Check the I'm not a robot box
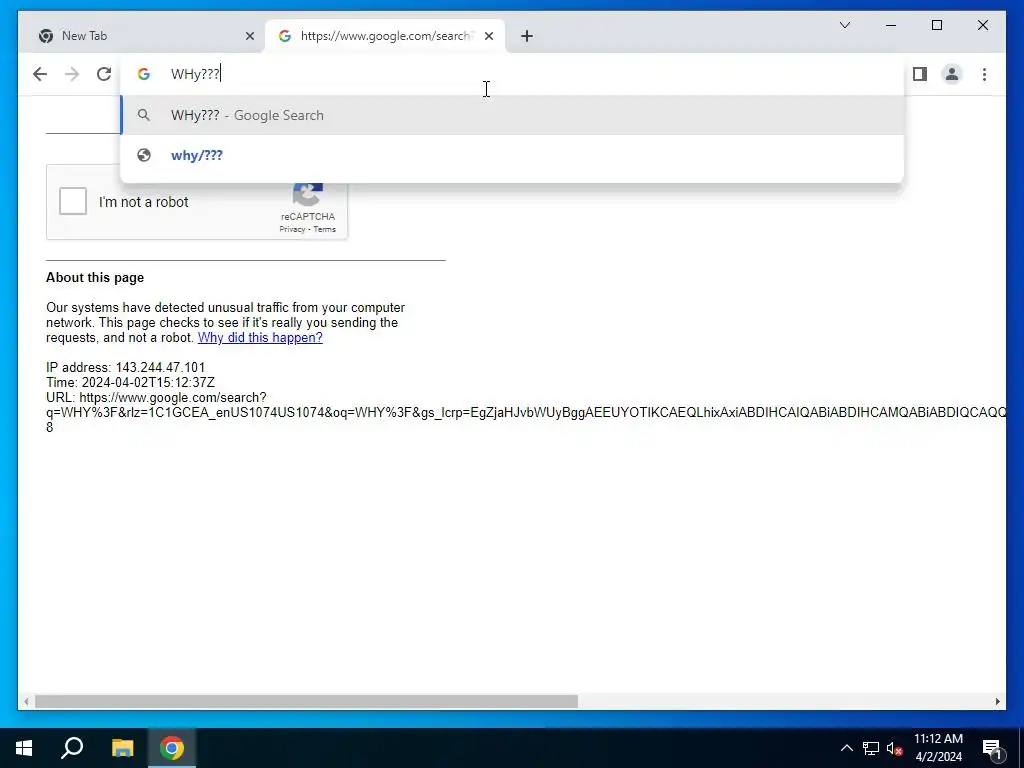 coord(72,201)
